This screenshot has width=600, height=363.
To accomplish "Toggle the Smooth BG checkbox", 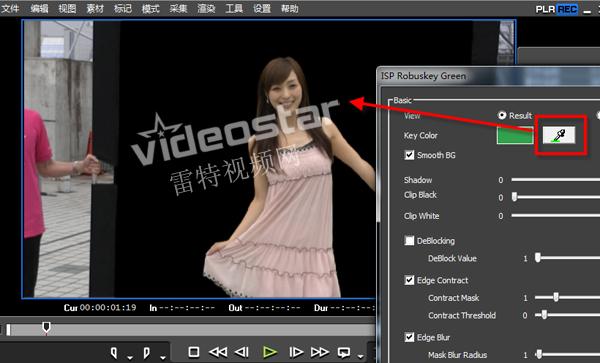I will coord(409,155).
